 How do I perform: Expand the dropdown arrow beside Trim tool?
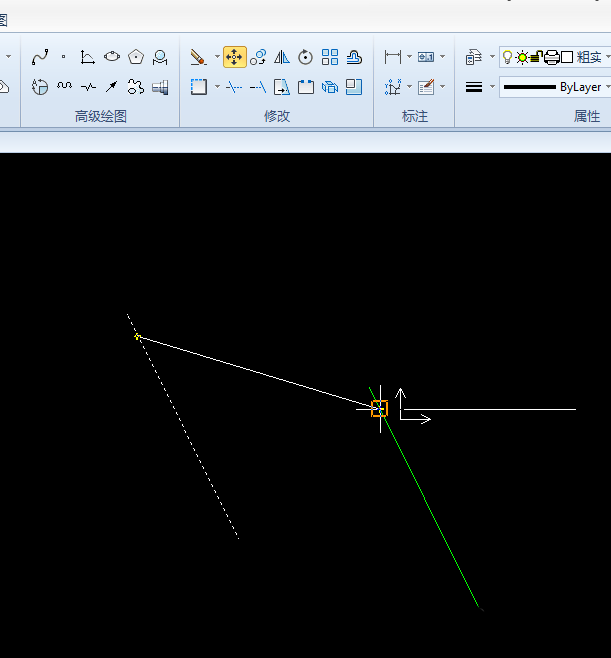pyautogui.click(x=217, y=87)
